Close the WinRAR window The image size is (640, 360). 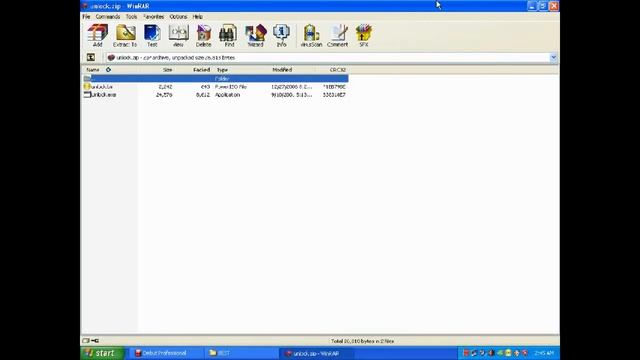point(553,6)
